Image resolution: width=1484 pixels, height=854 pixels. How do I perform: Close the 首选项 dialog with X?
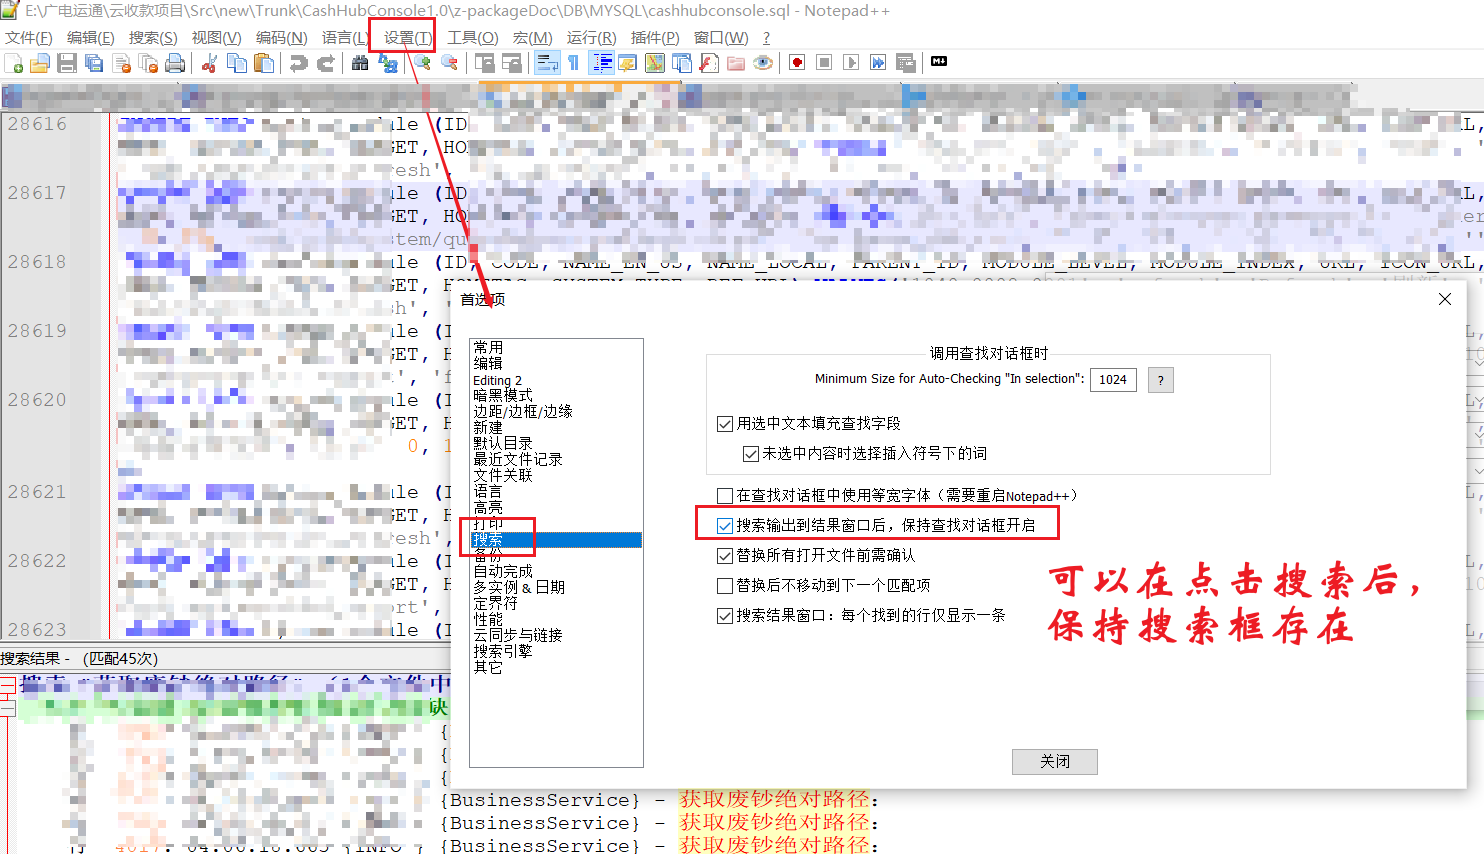1445,299
